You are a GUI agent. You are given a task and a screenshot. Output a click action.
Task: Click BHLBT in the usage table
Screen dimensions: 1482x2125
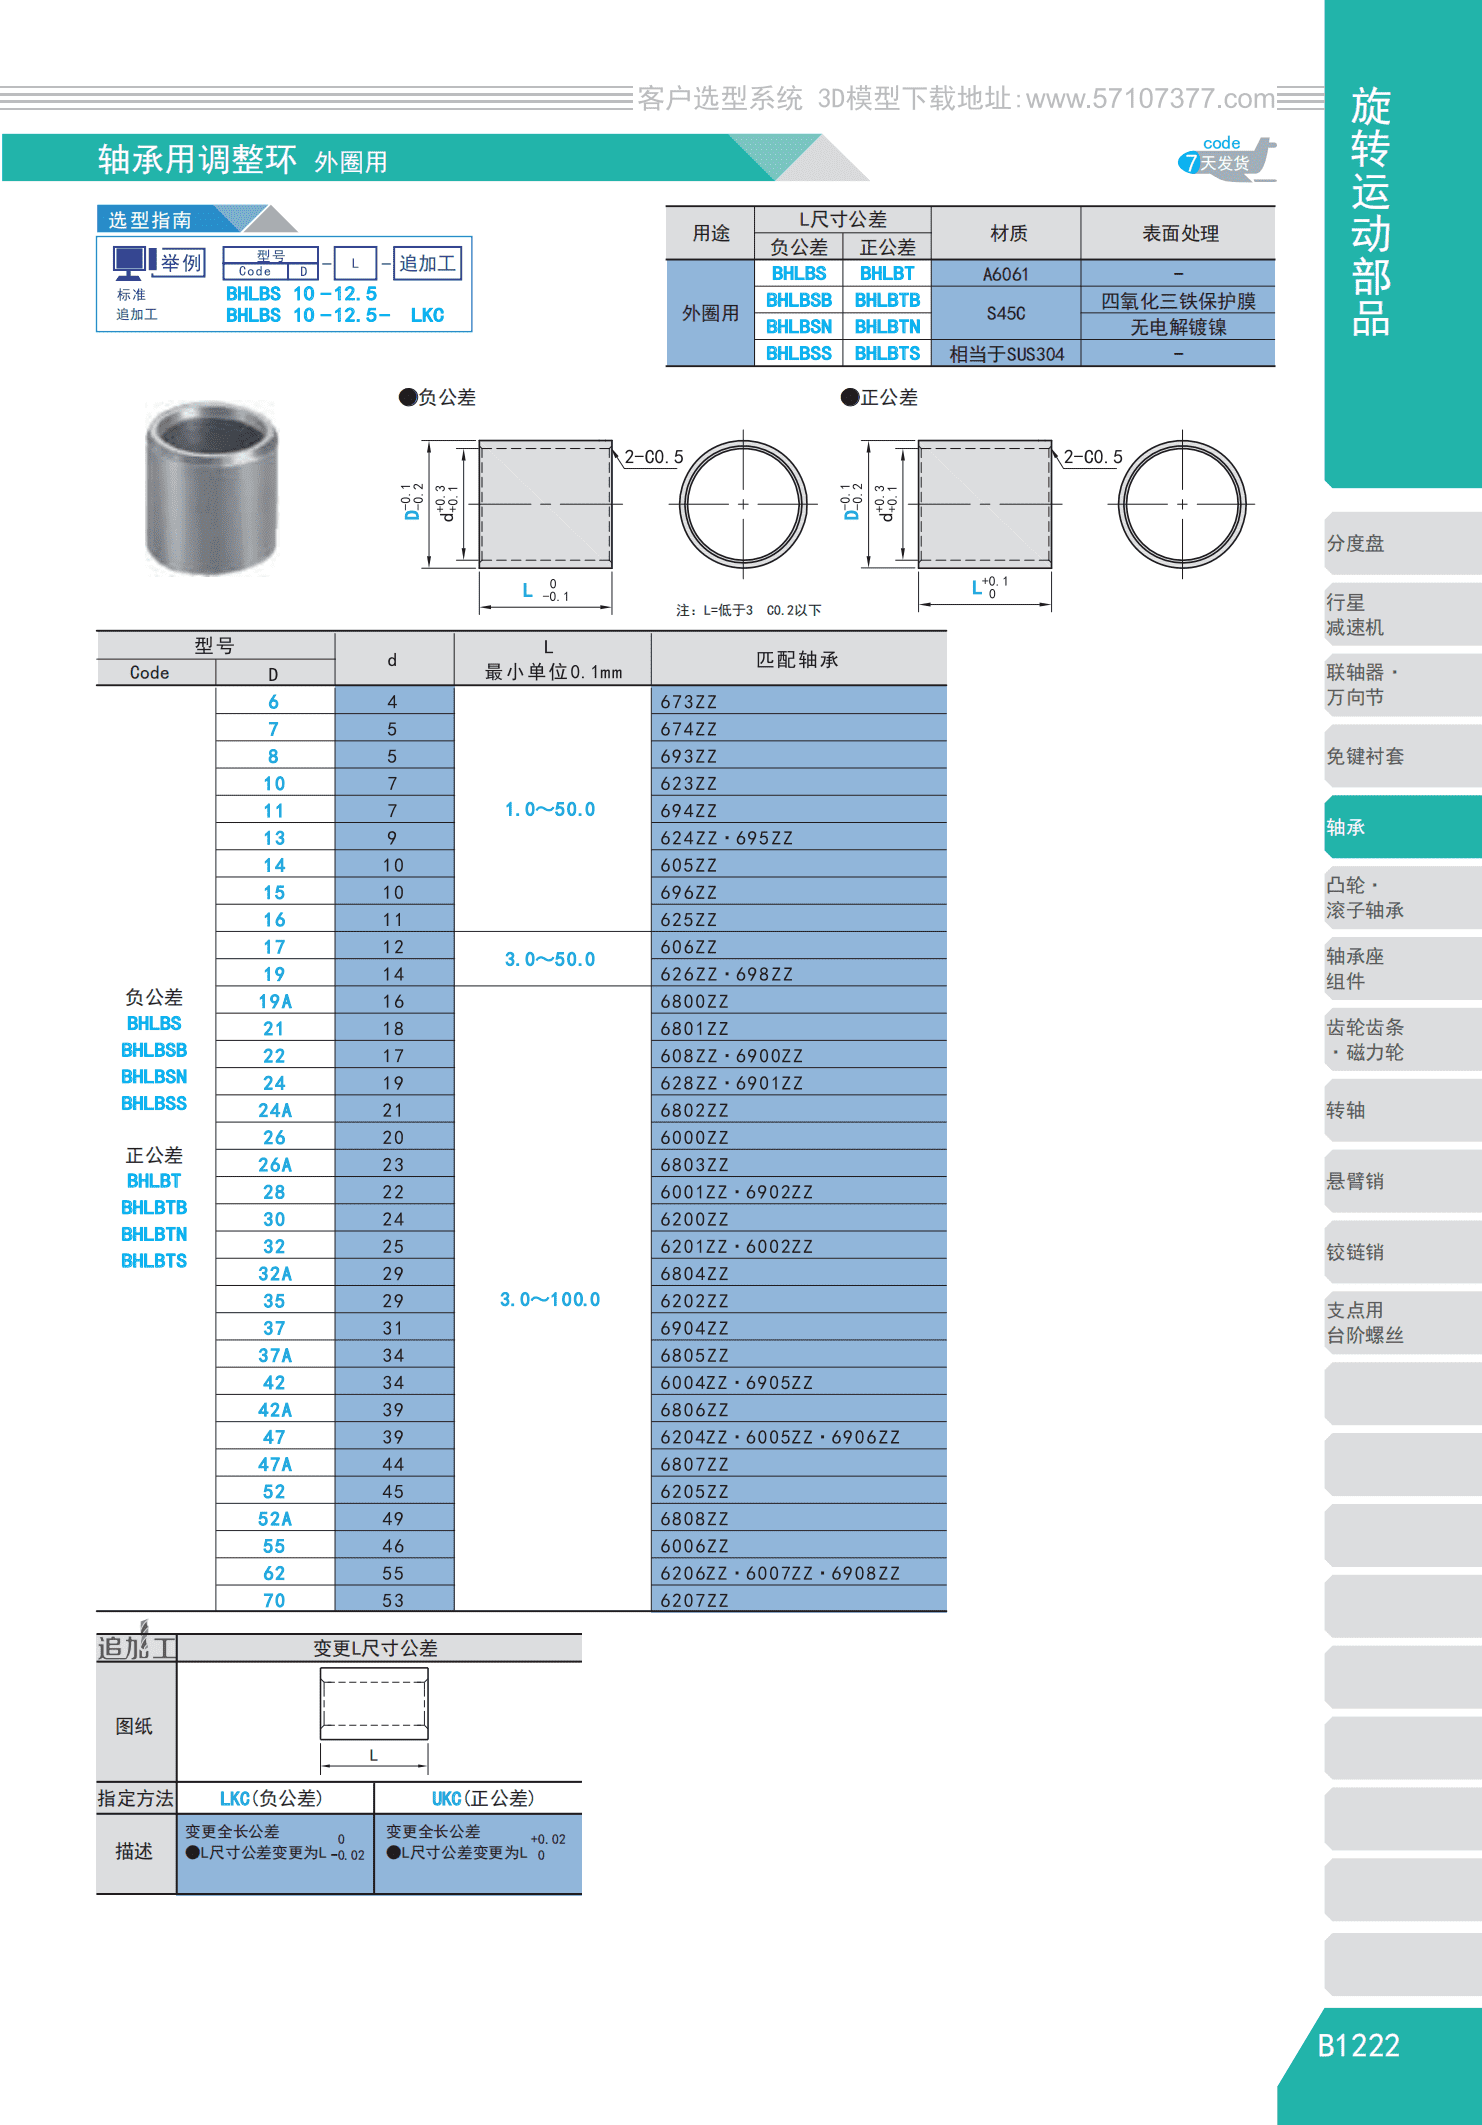[x=887, y=273]
